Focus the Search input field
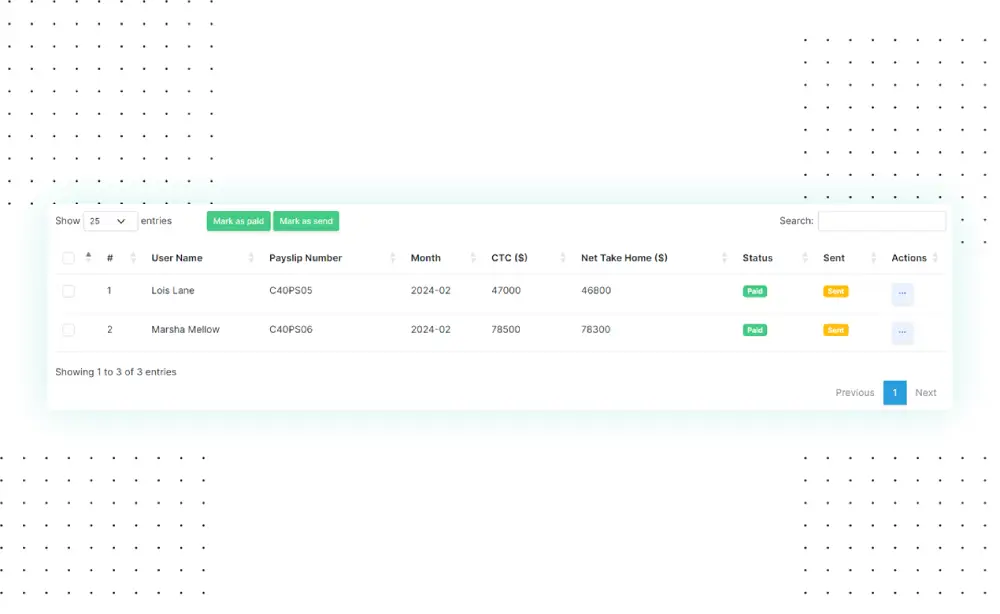This screenshot has width=1000, height=614. (881, 221)
